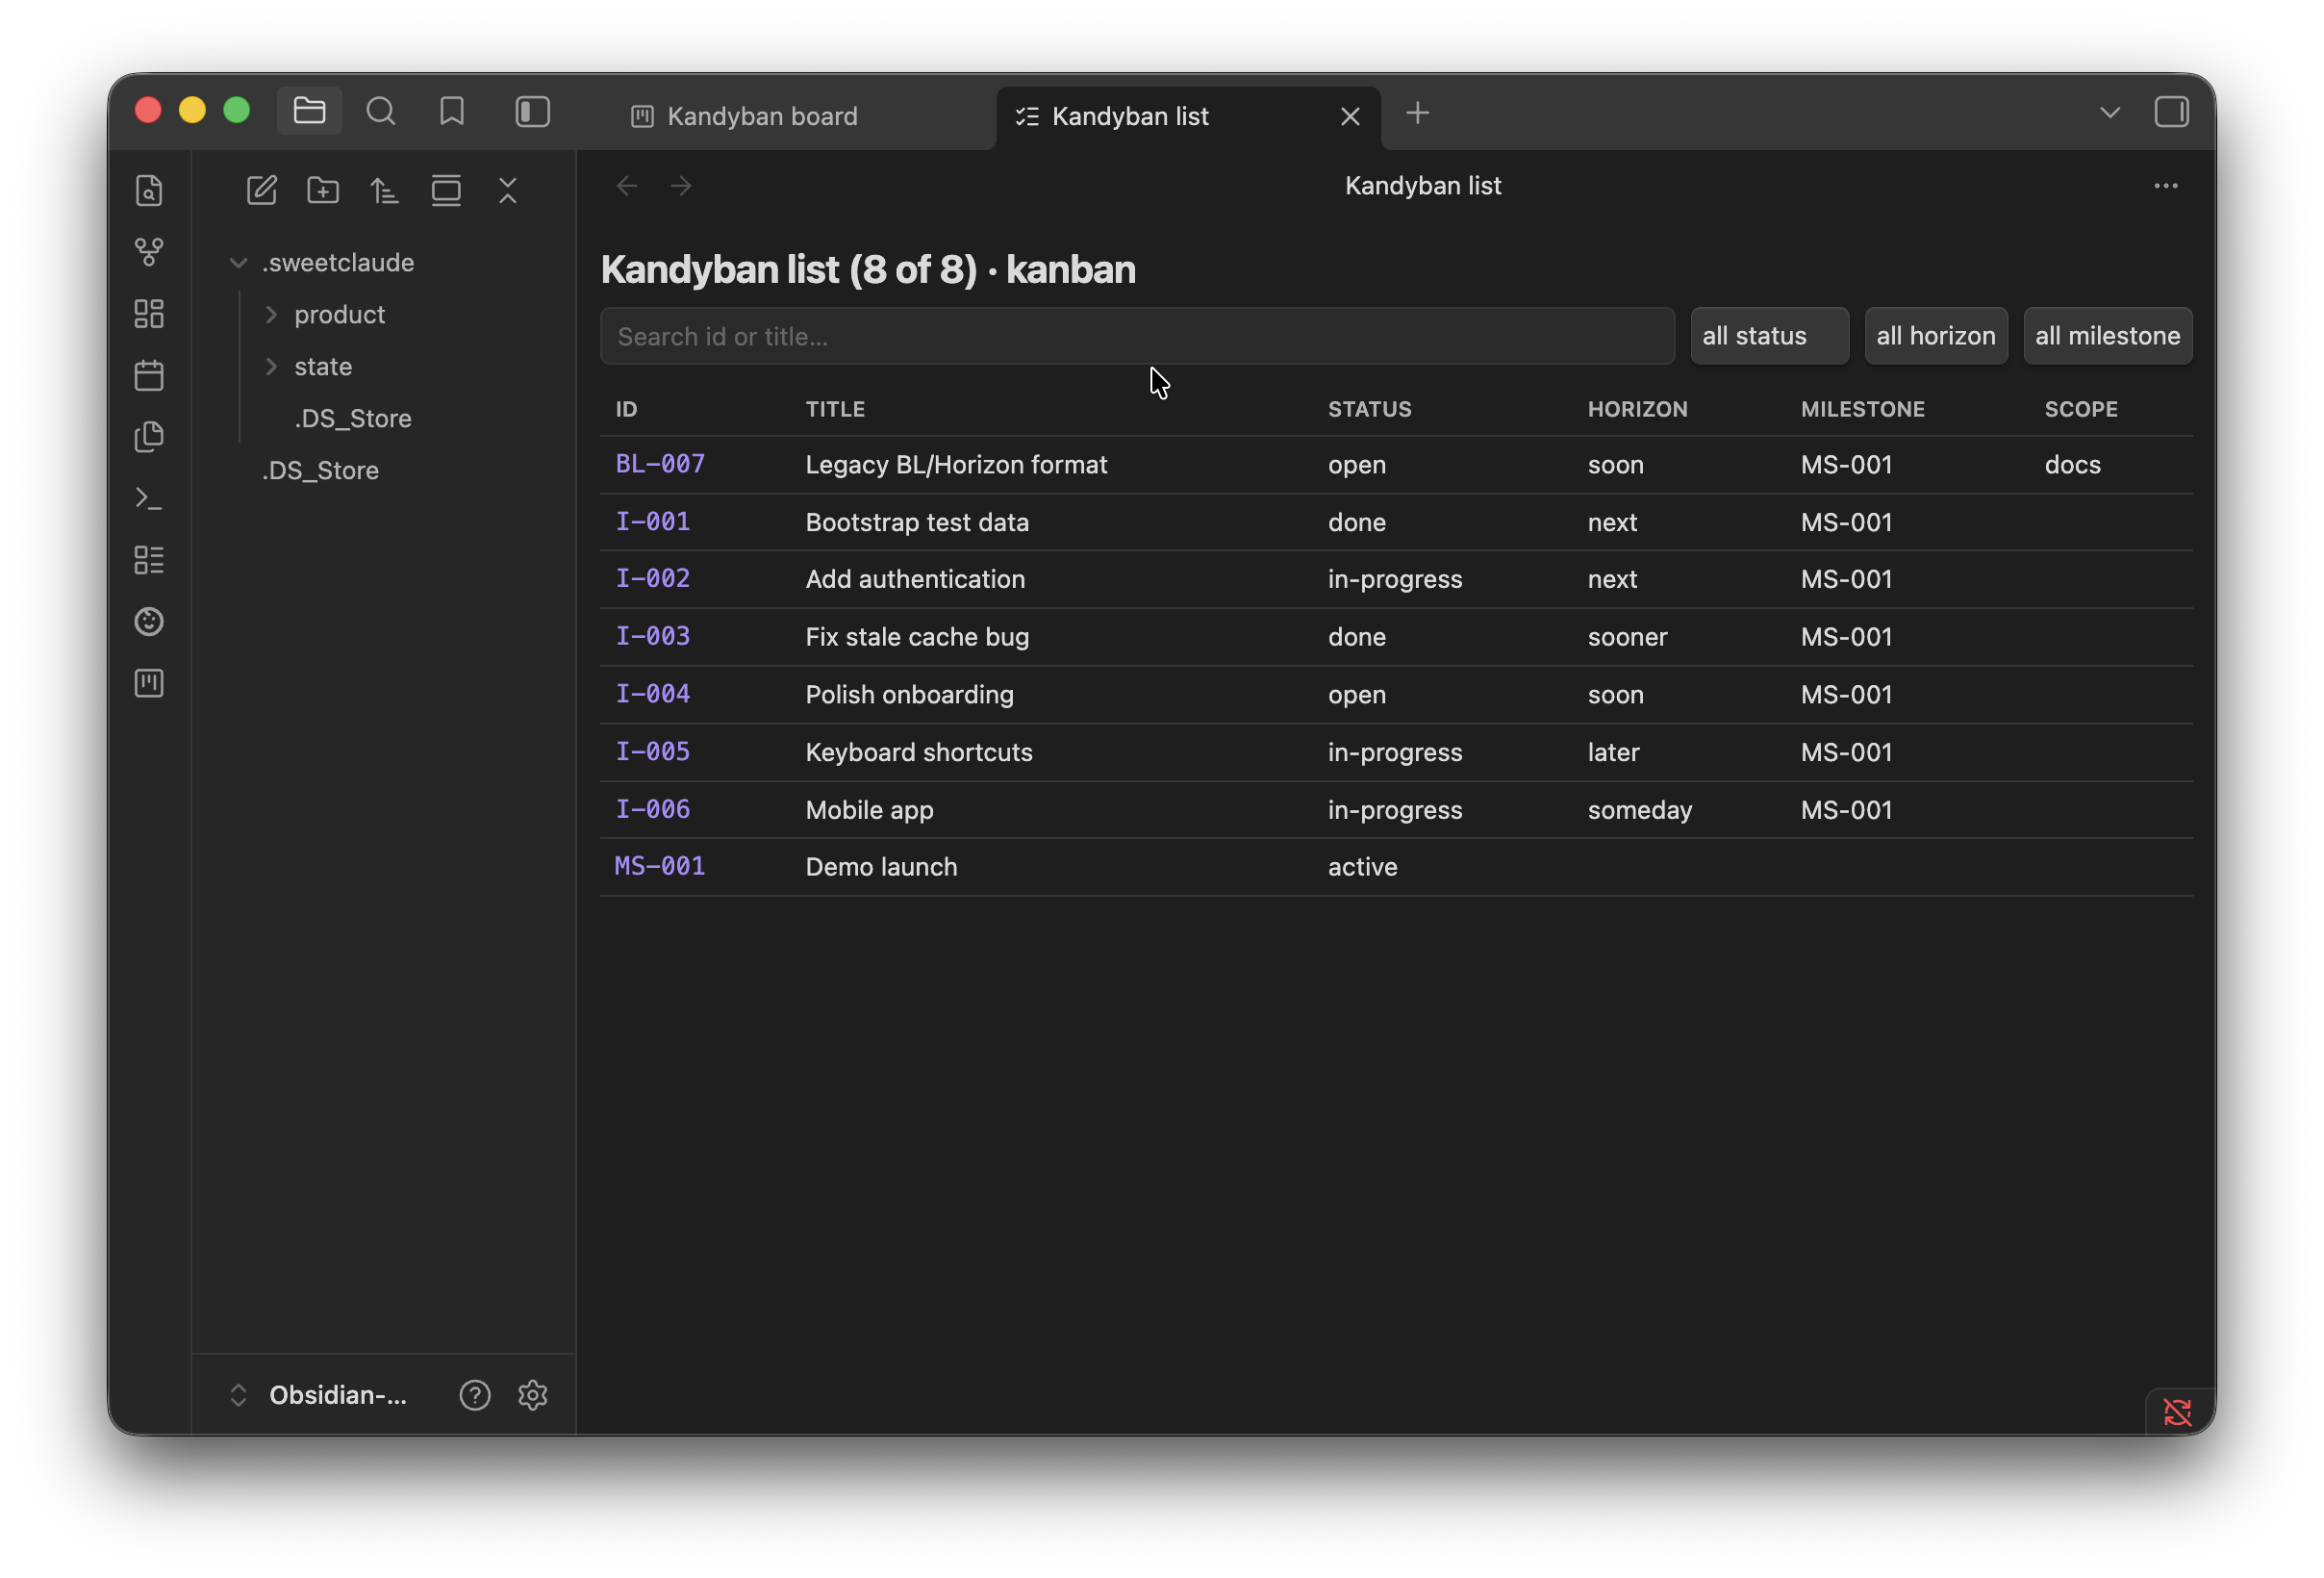
Task: Select root-level .DS_Store file
Action: [320, 471]
